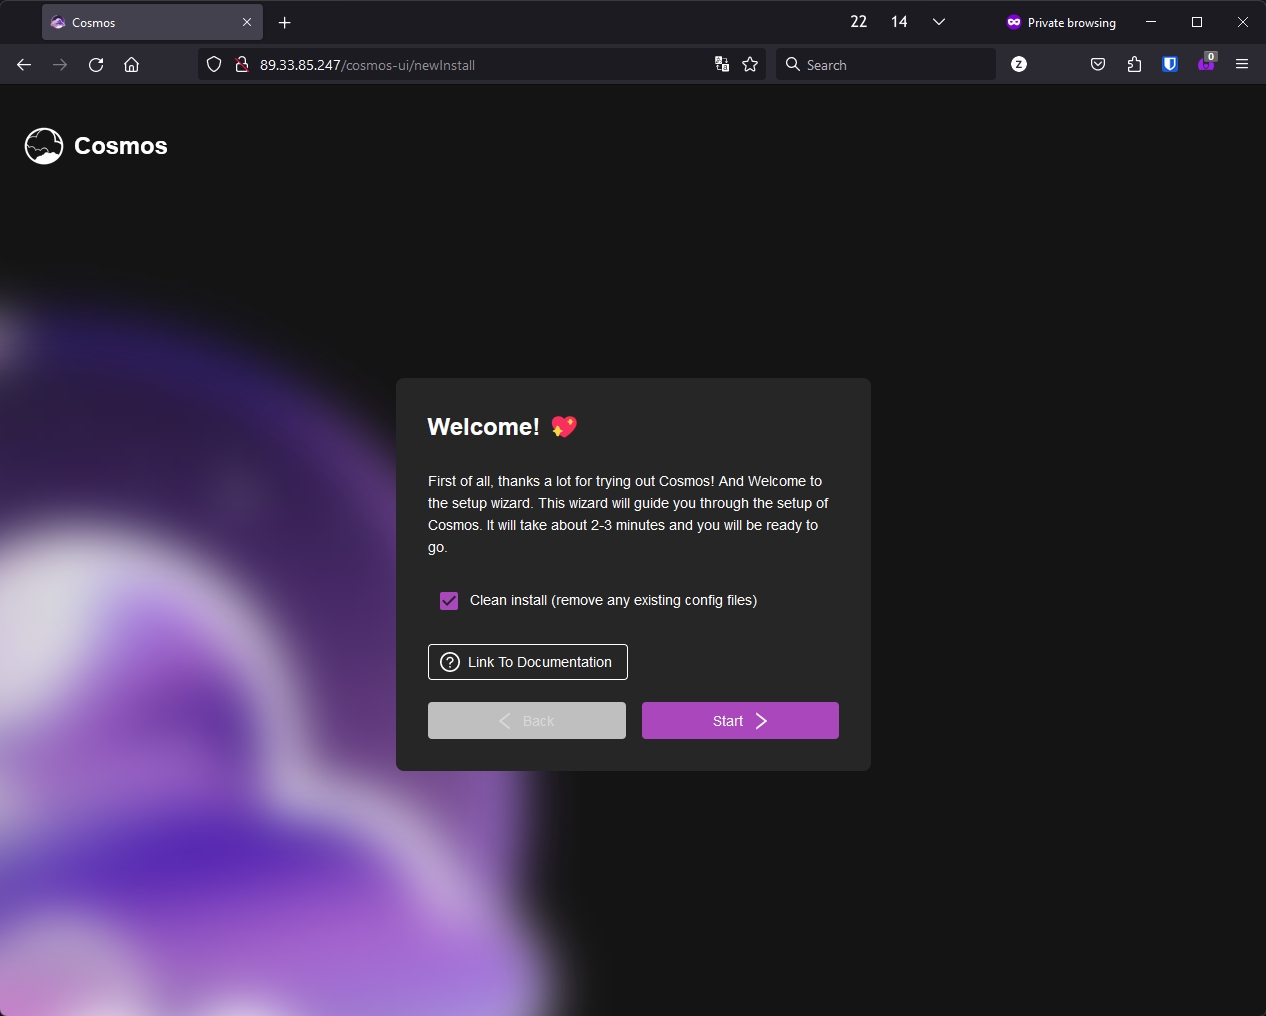Focus the address bar URL field
Viewport: 1266px width, 1016px height.
480,65
